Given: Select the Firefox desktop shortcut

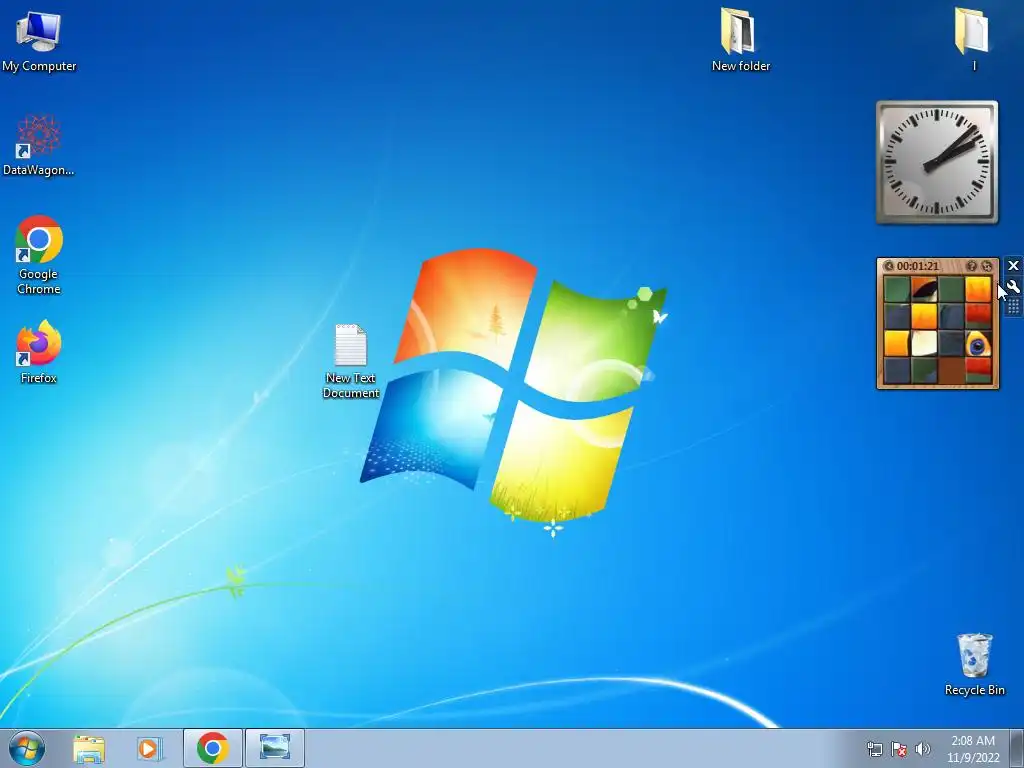Looking at the screenshot, I should pyautogui.click(x=39, y=351).
